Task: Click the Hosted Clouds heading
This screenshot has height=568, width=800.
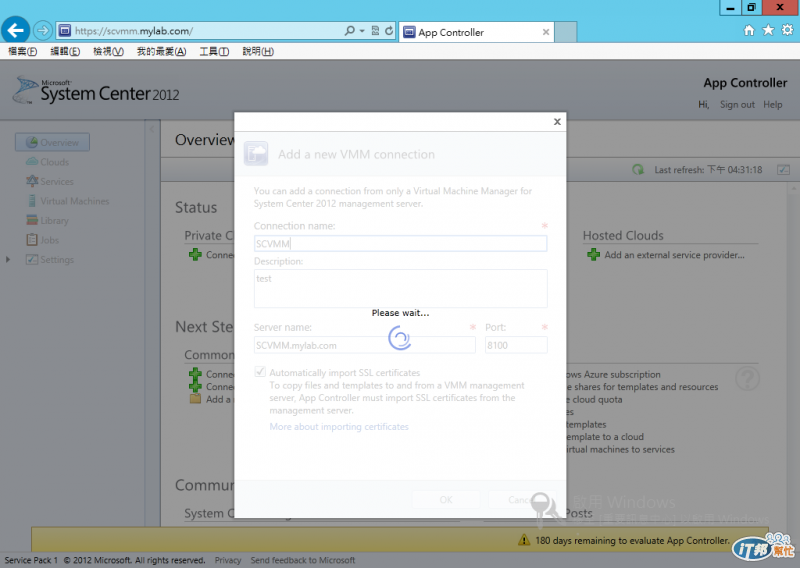Action: 623,235
